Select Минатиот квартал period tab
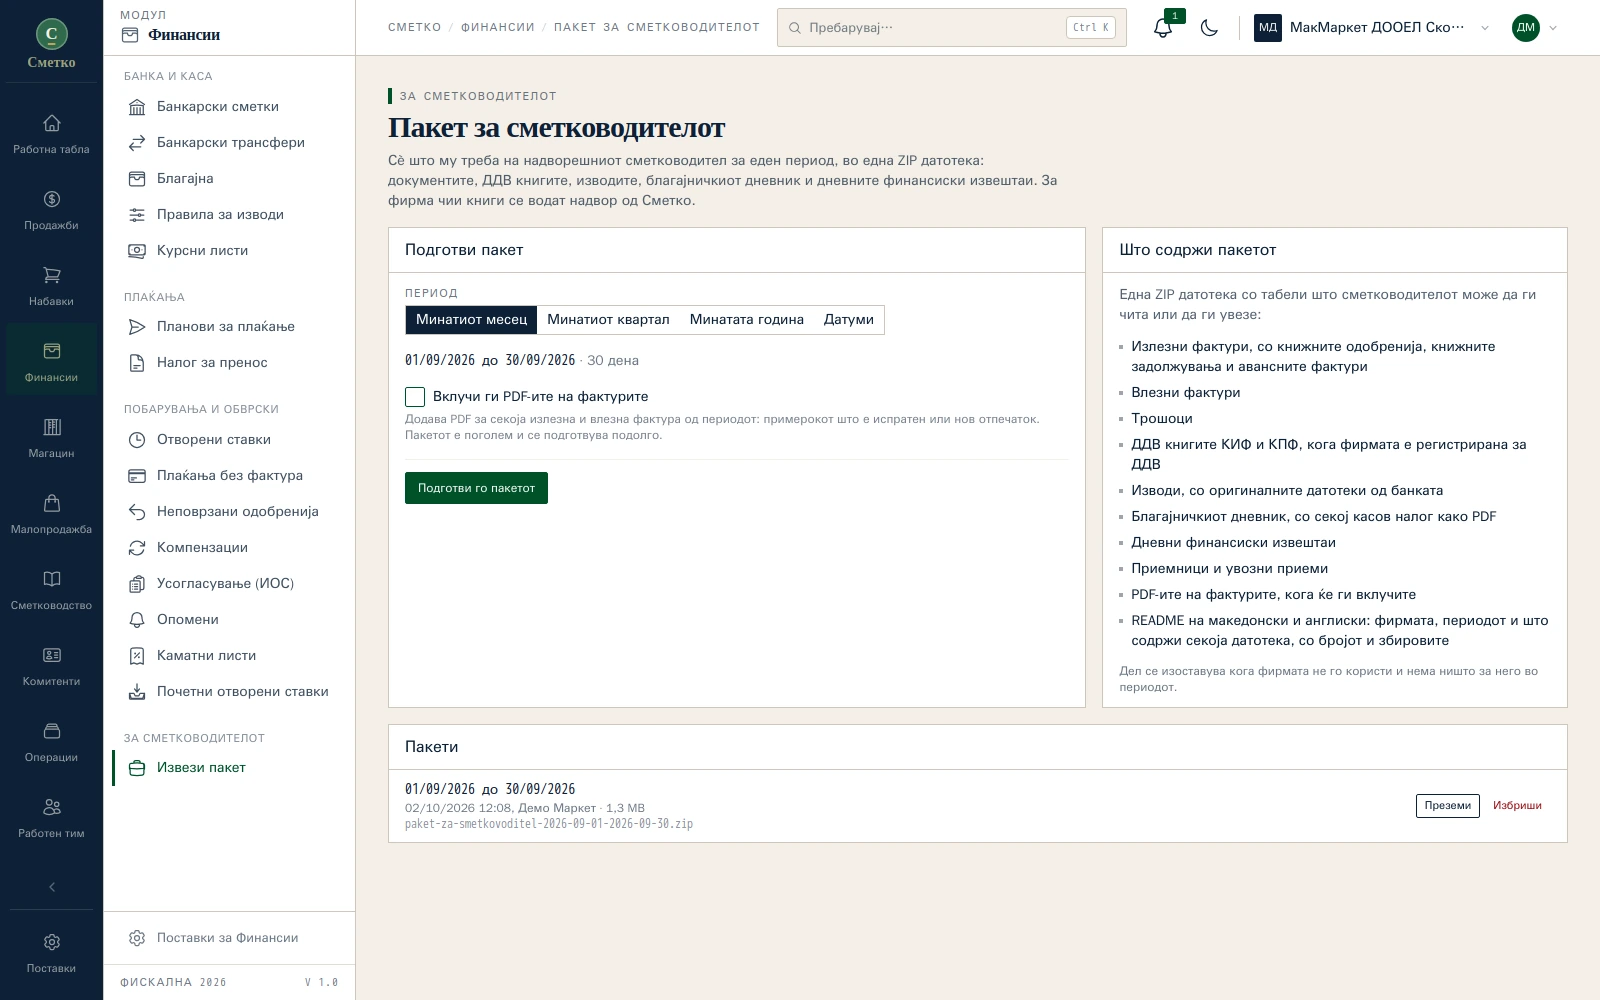The image size is (1600, 1000). click(x=608, y=320)
